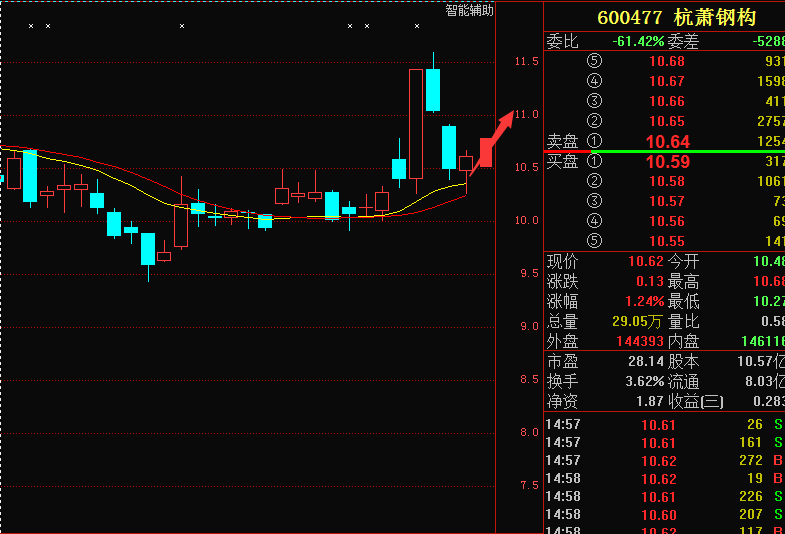Image resolution: width=785 pixels, height=534 pixels.
Task: Click the 市盈 value 28.14
Action: click(646, 361)
